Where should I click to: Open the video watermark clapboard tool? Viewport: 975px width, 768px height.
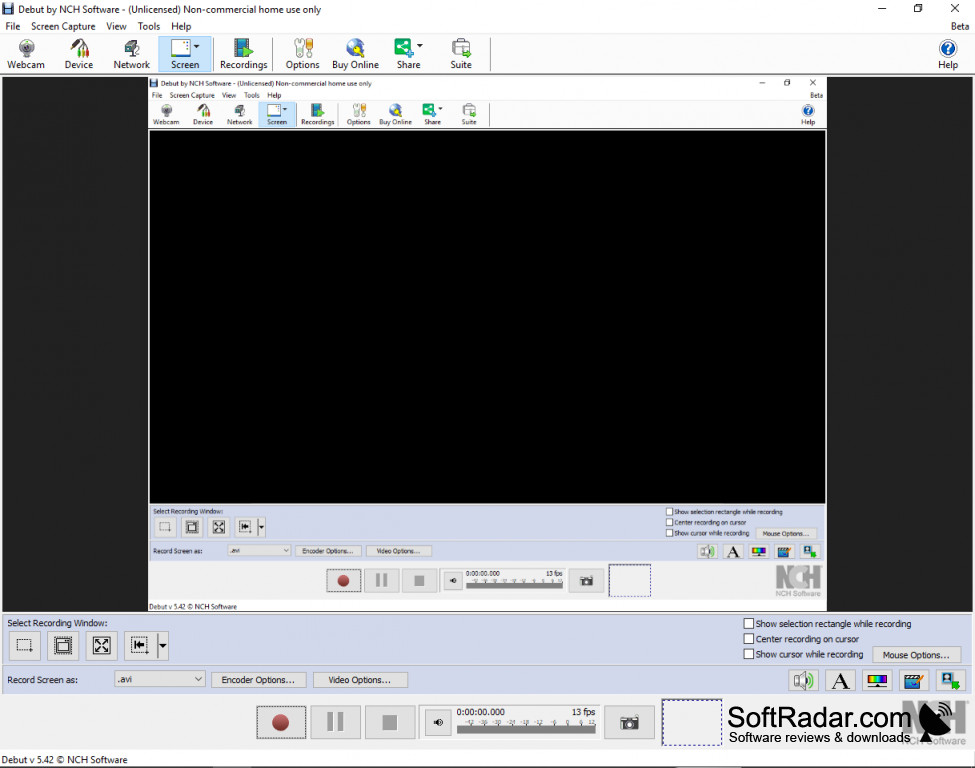click(913, 680)
